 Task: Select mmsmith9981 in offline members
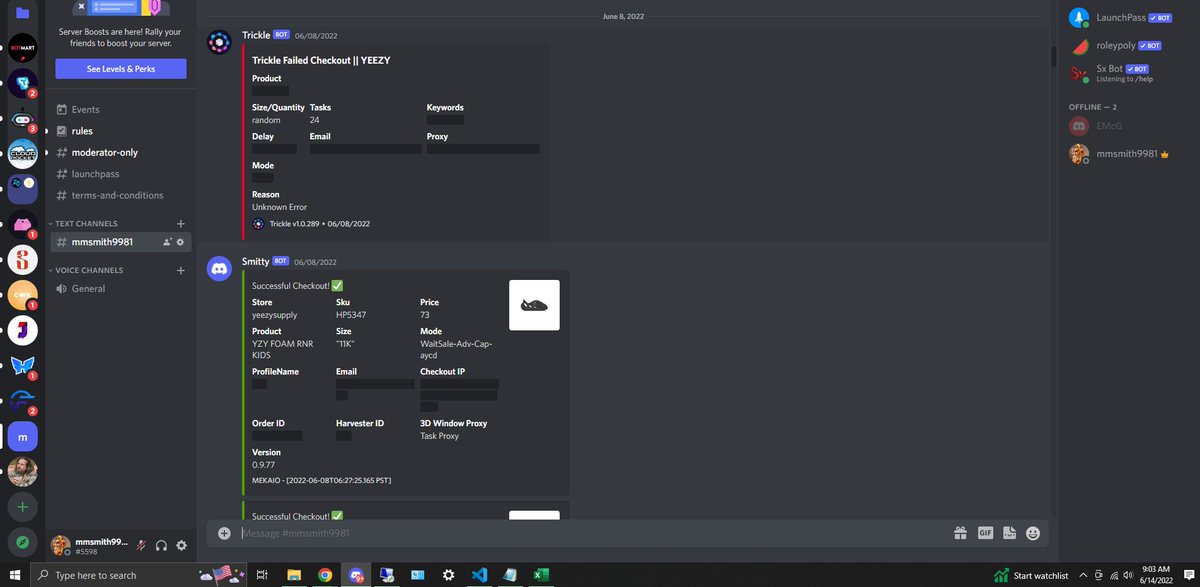click(x=1126, y=154)
